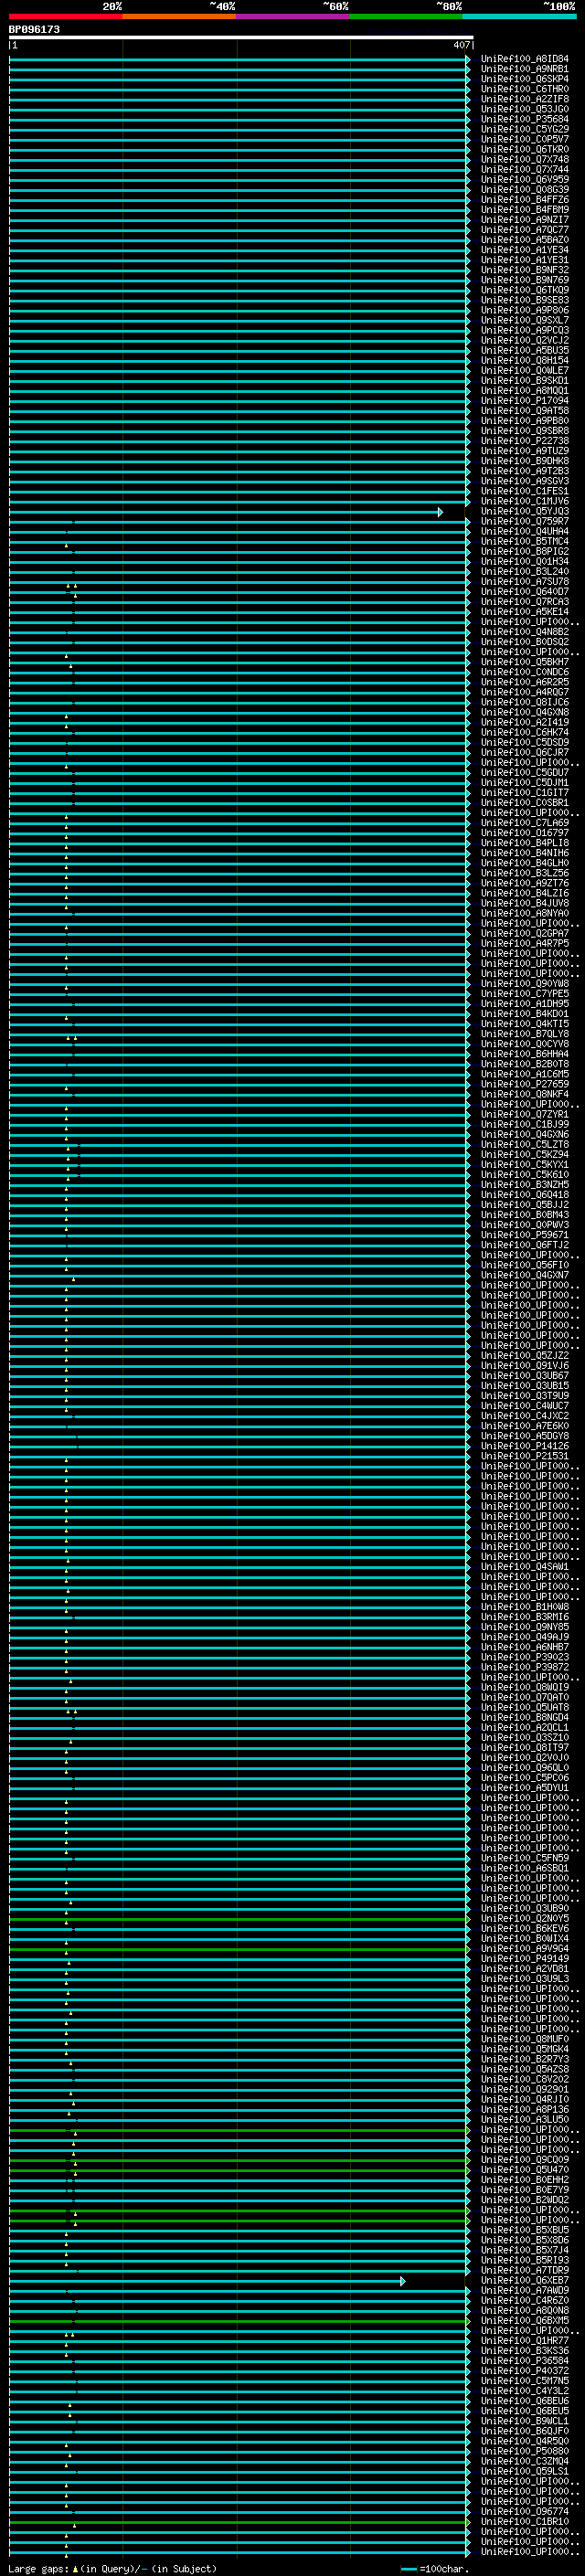Open the UniRef100_B4PLI8 entry

525,843
